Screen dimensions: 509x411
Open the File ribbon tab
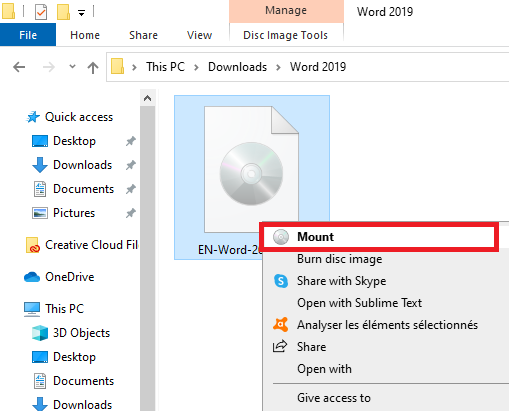[x=28, y=35]
